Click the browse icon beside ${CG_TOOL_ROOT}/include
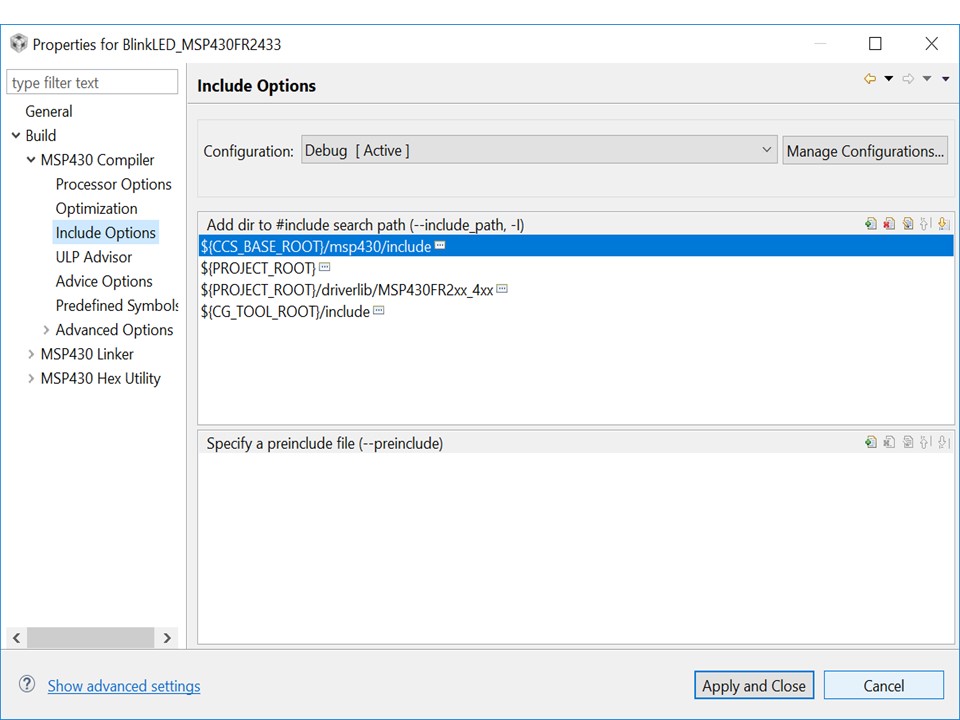 click(x=379, y=311)
